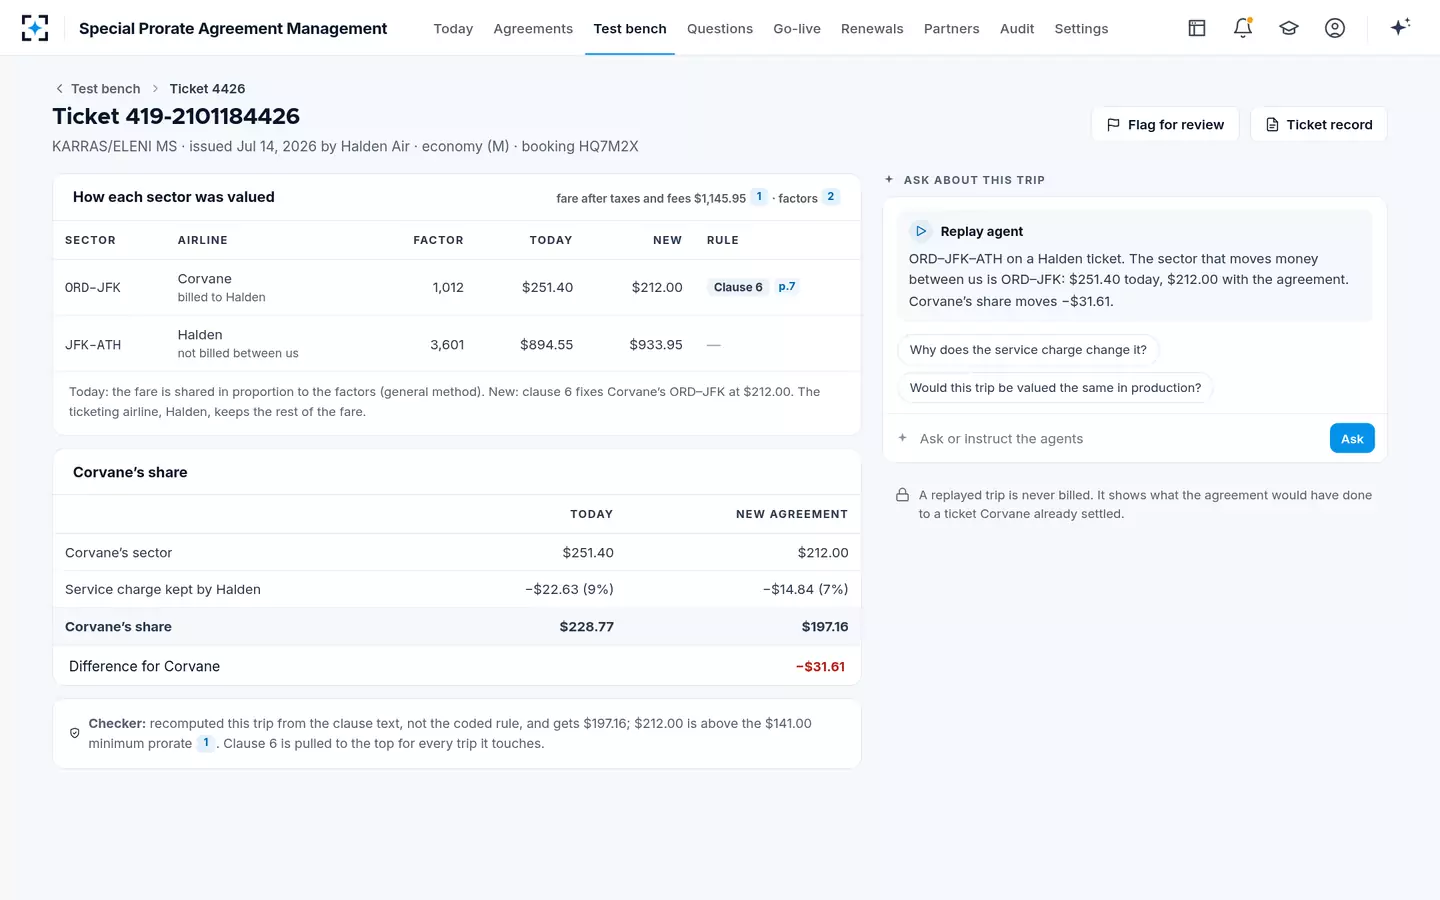Open the Settings tab
This screenshot has width=1440, height=900.
(1081, 29)
